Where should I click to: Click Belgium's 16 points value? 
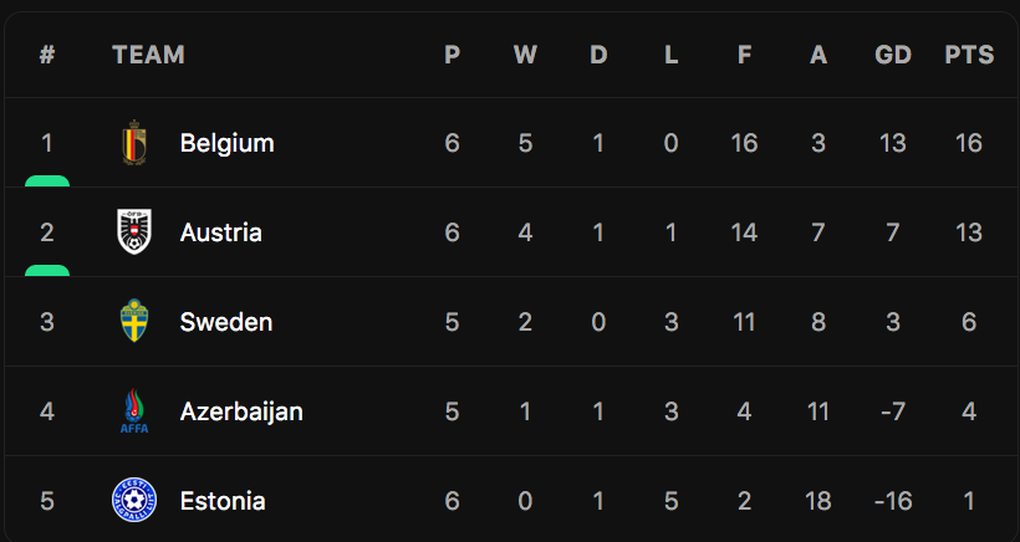point(969,143)
